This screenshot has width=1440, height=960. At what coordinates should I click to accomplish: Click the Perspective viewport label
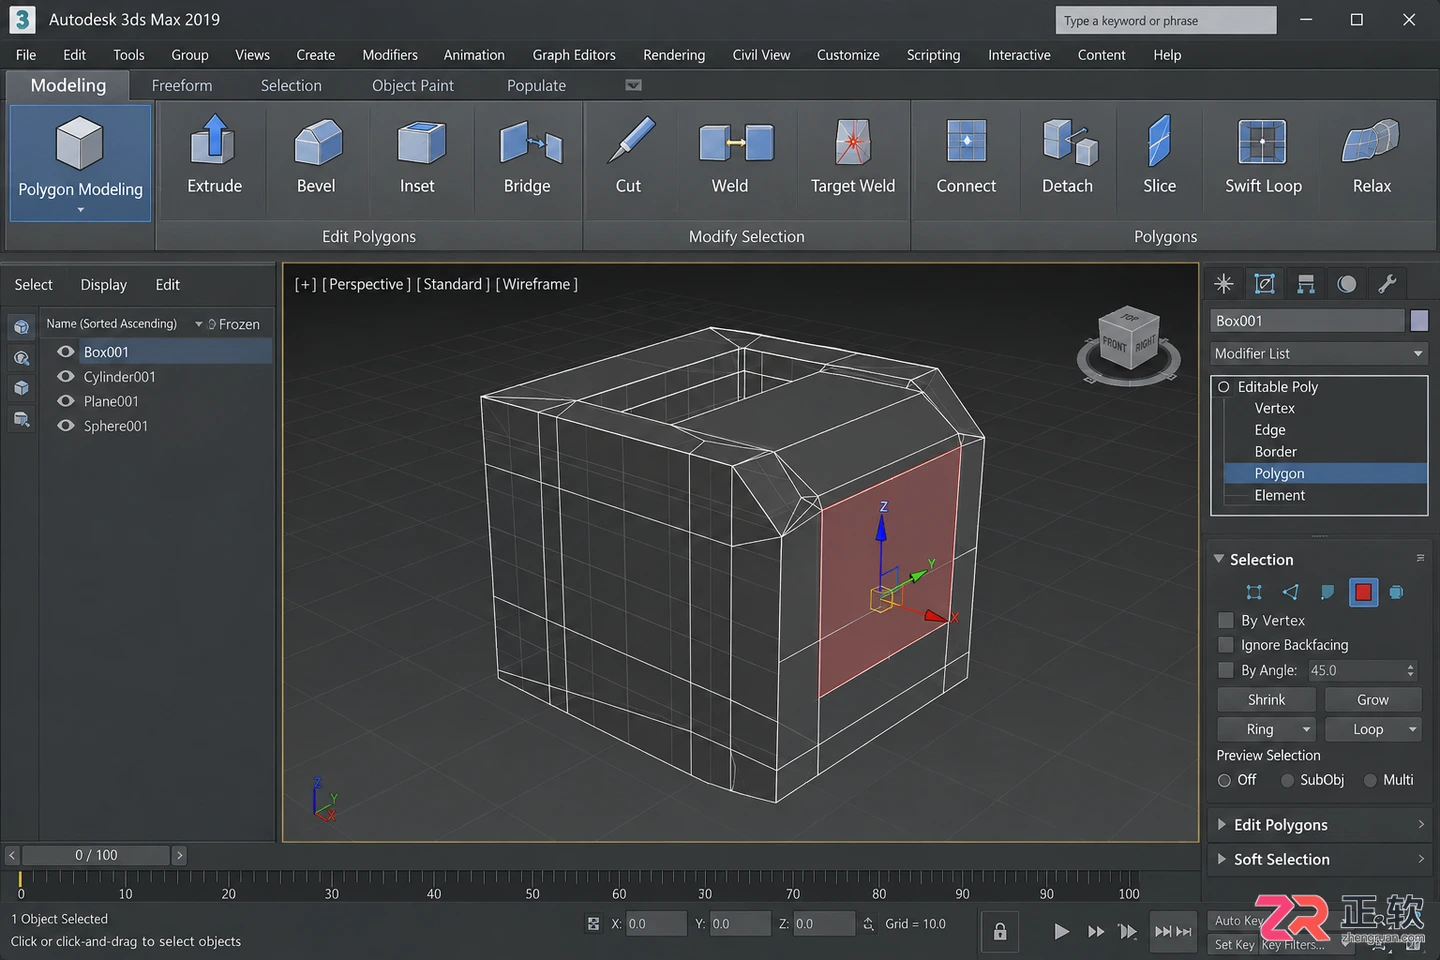click(x=366, y=284)
